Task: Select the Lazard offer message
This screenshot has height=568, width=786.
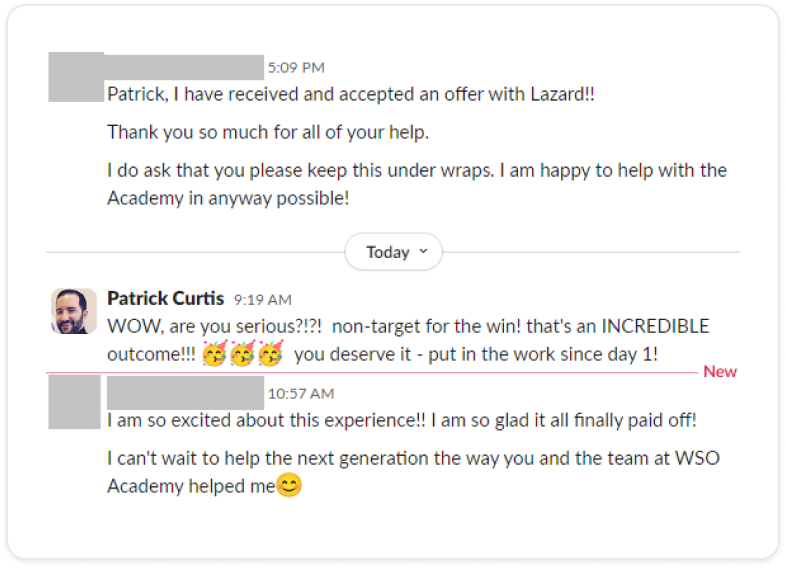Action: (351, 94)
